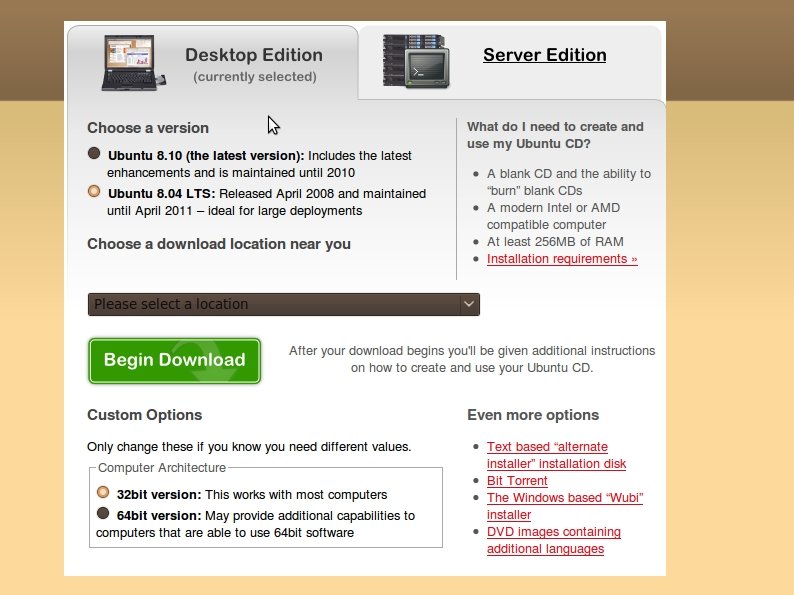Click the 'Even more options' heading
The height and width of the screenshot is (595, 794).
tap(533, 415)
